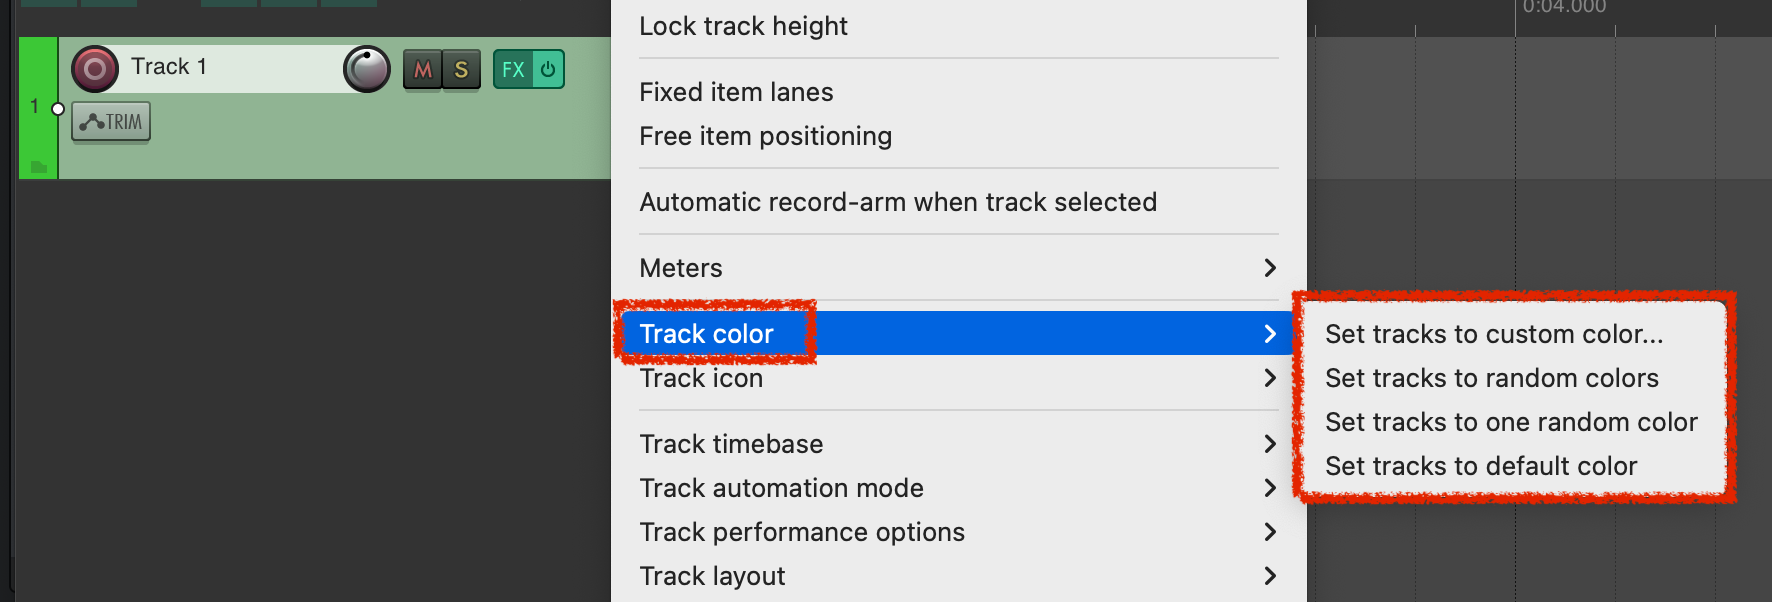Click the record arm button on Track 1

95,69
